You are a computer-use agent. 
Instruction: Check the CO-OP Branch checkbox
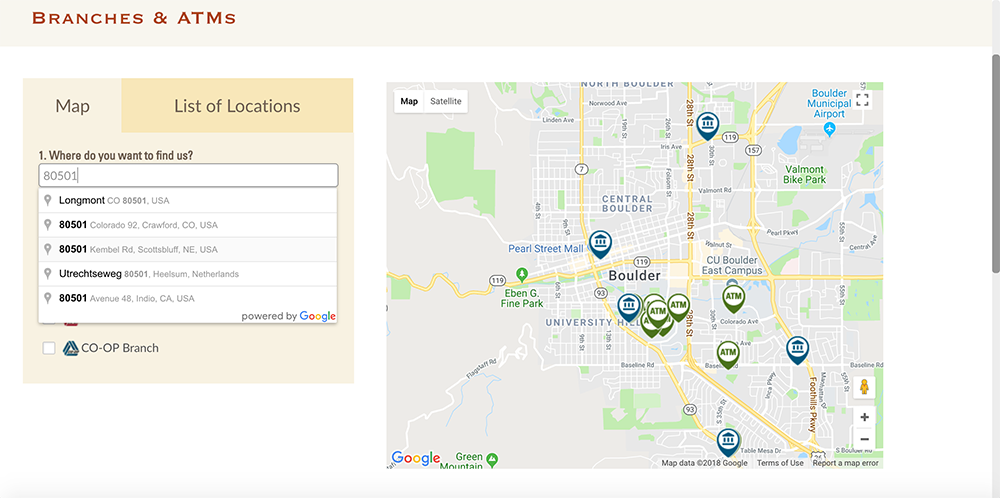[x=49, y=348]
